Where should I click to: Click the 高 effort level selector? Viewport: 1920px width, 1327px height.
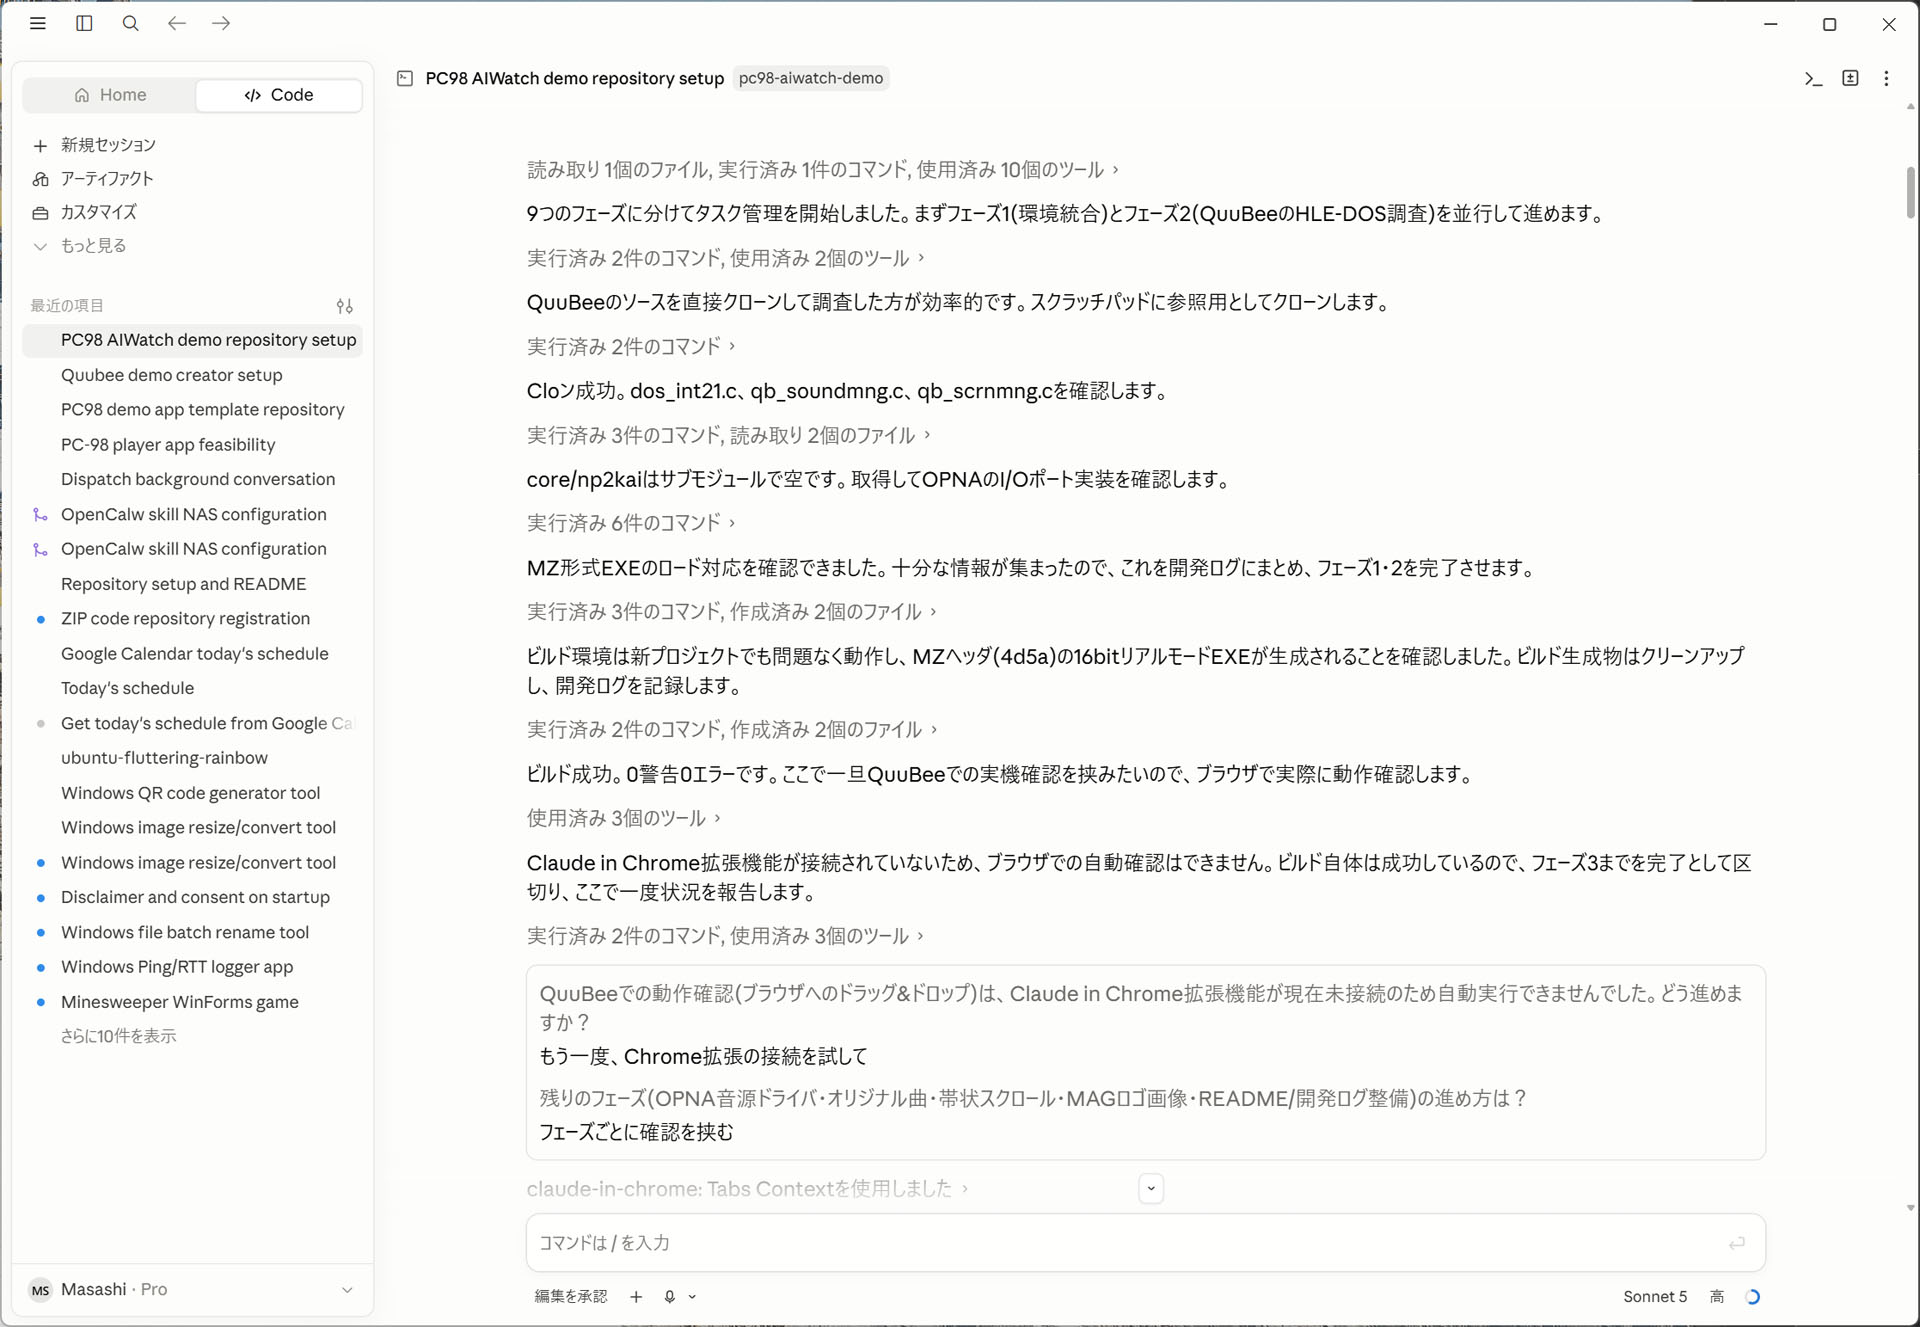tap(1717, 1296)
